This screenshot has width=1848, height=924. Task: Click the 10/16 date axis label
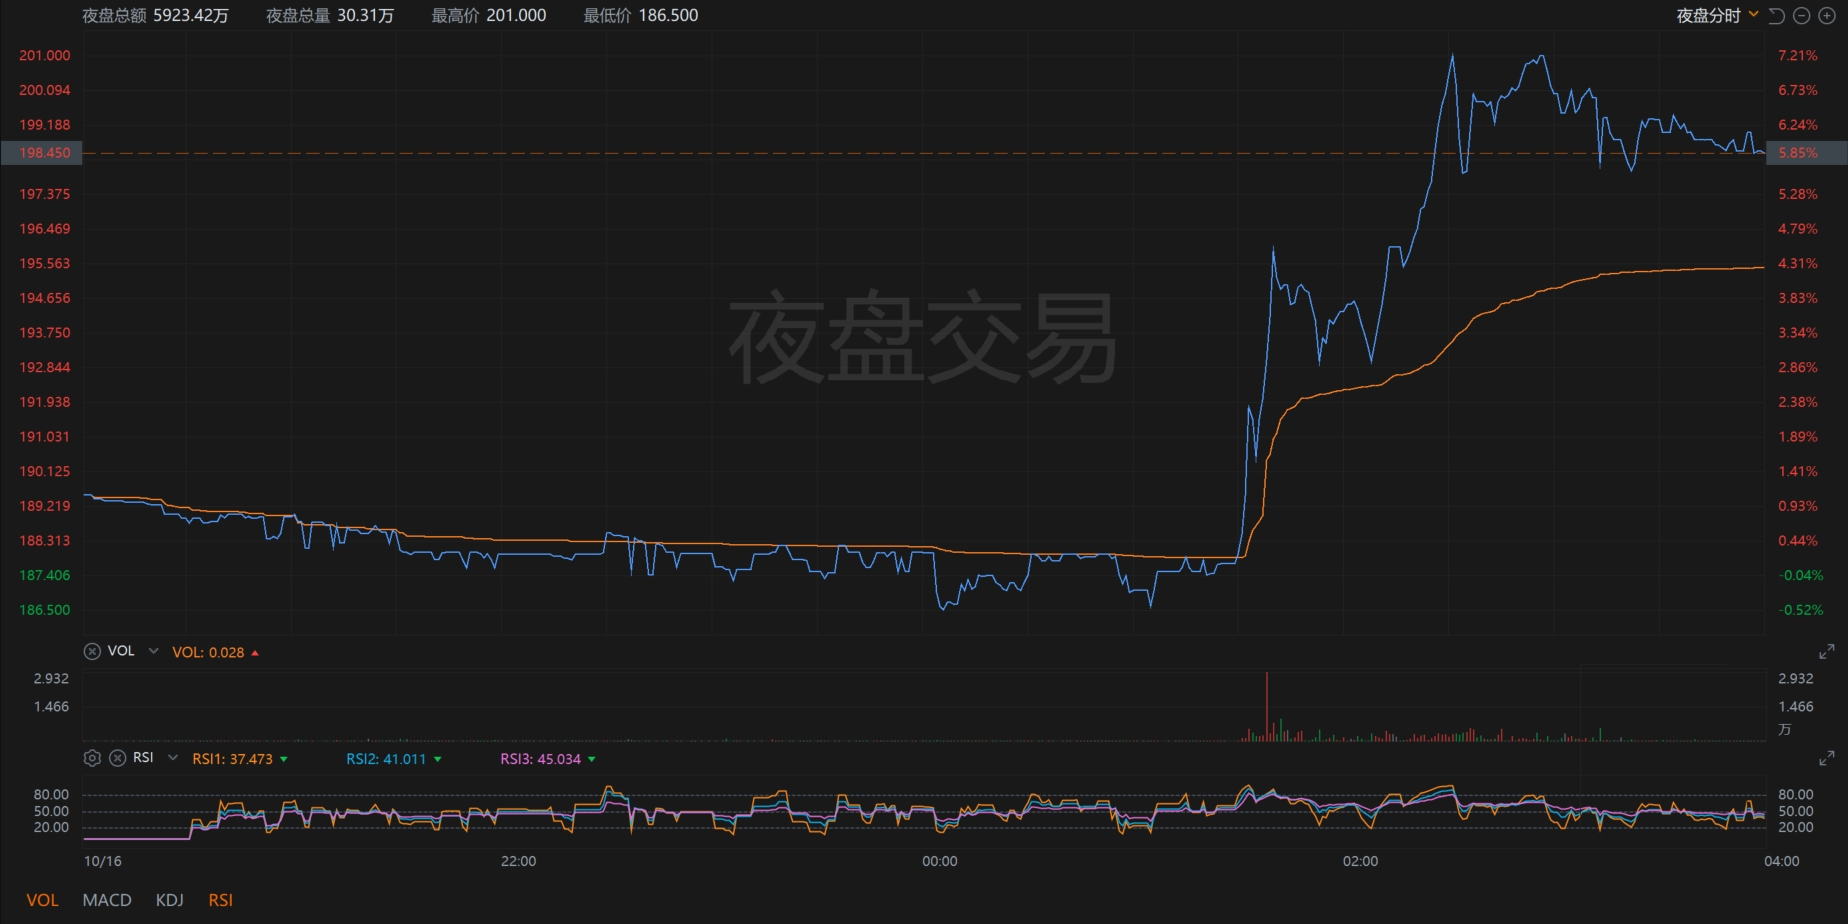[x=103, y=861]
